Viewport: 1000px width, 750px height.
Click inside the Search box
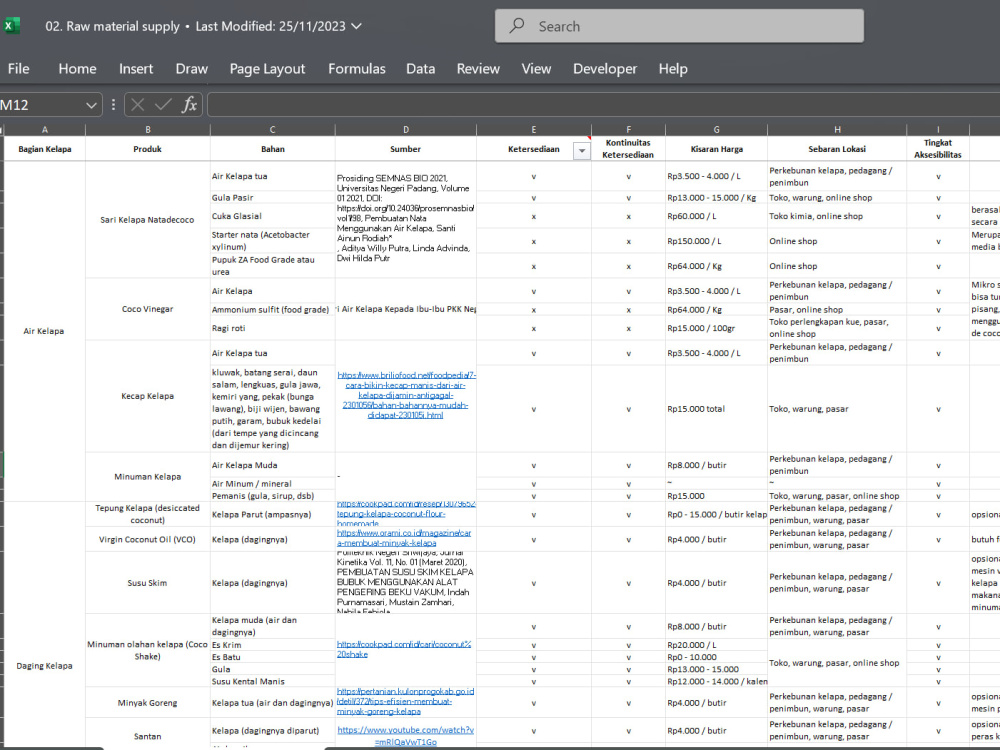point(679,26)
